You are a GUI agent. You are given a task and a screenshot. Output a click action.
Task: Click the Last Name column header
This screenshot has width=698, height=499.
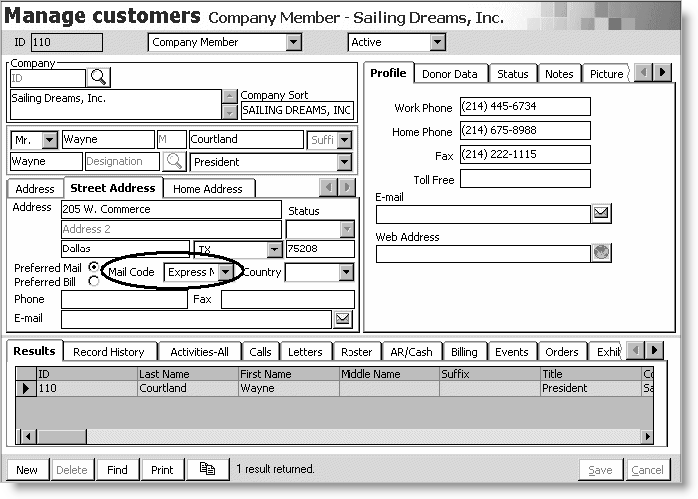pos(188,374)
